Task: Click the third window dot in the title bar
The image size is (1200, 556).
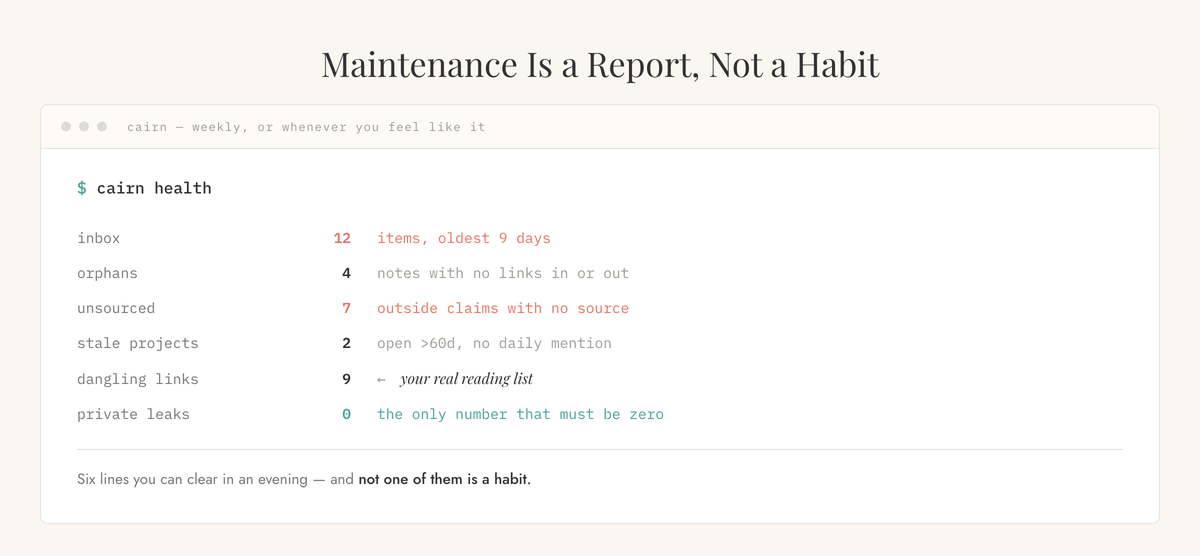Action: click(x=102, y=127)
